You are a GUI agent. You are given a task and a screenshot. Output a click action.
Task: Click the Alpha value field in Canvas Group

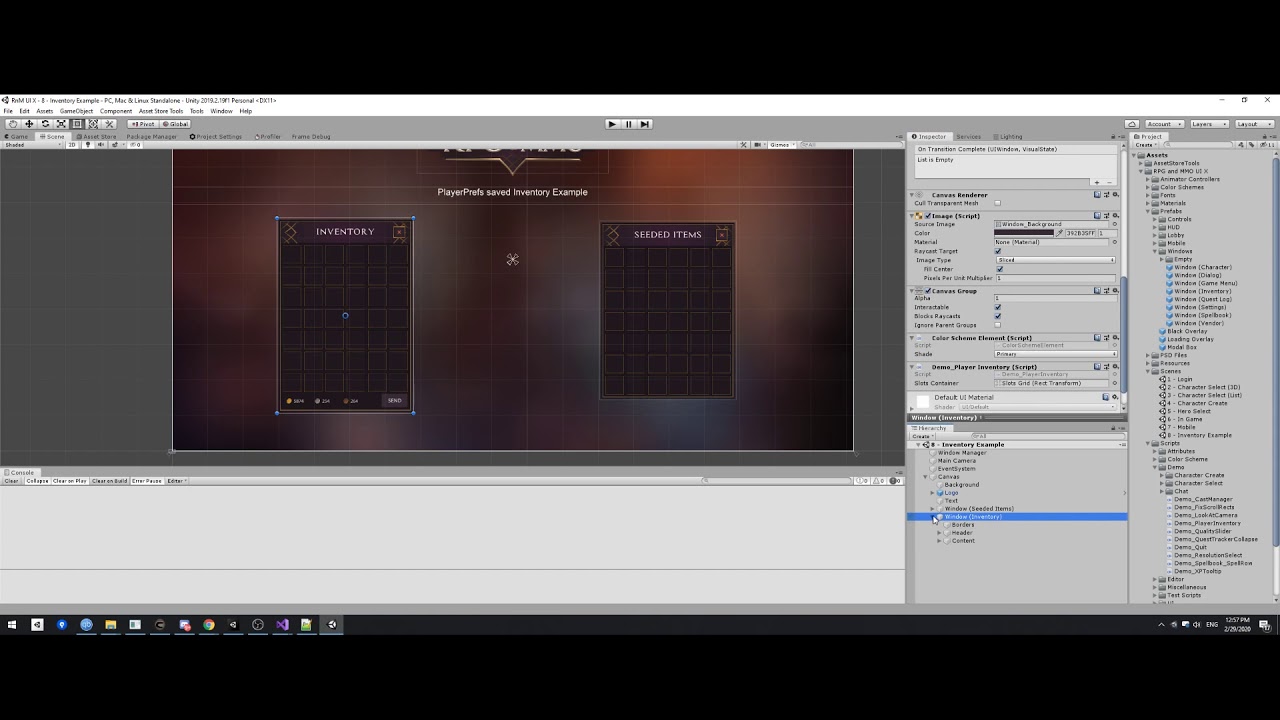1055,298
